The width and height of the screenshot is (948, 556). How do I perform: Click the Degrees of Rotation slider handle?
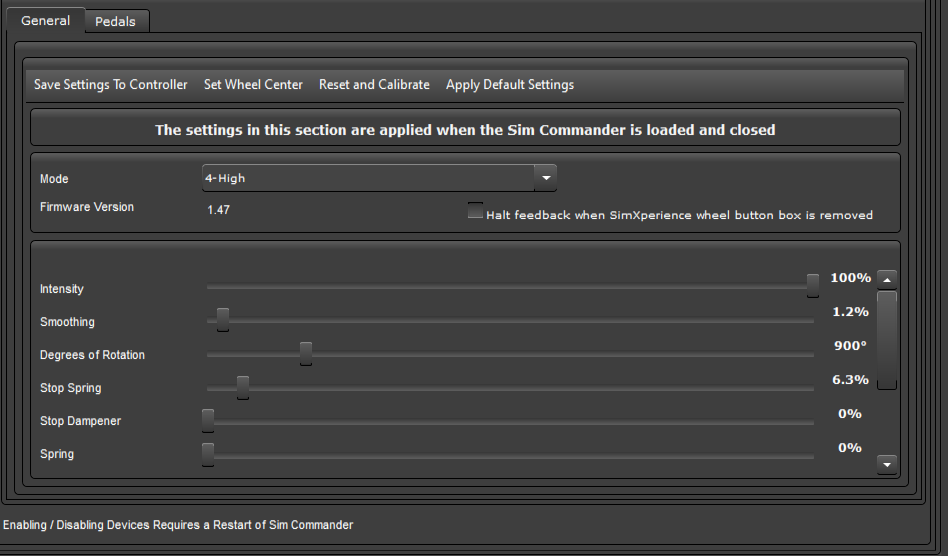[306, 354]
